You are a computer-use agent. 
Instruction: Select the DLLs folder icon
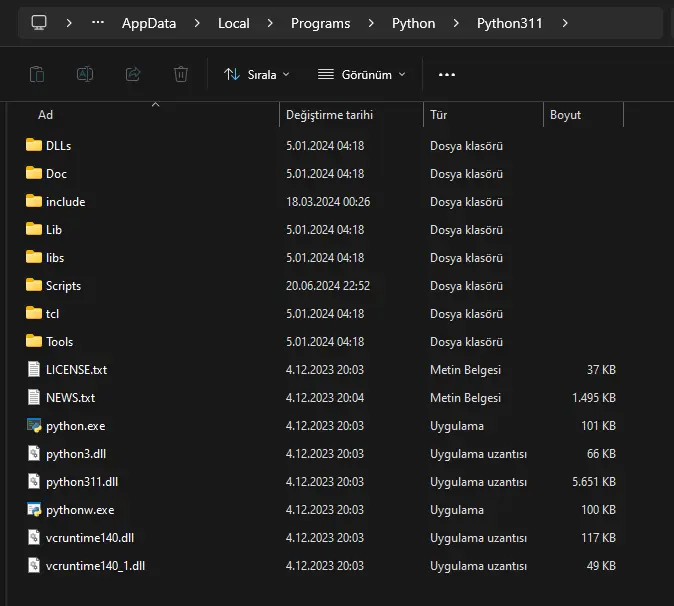[x=34, y=145]
